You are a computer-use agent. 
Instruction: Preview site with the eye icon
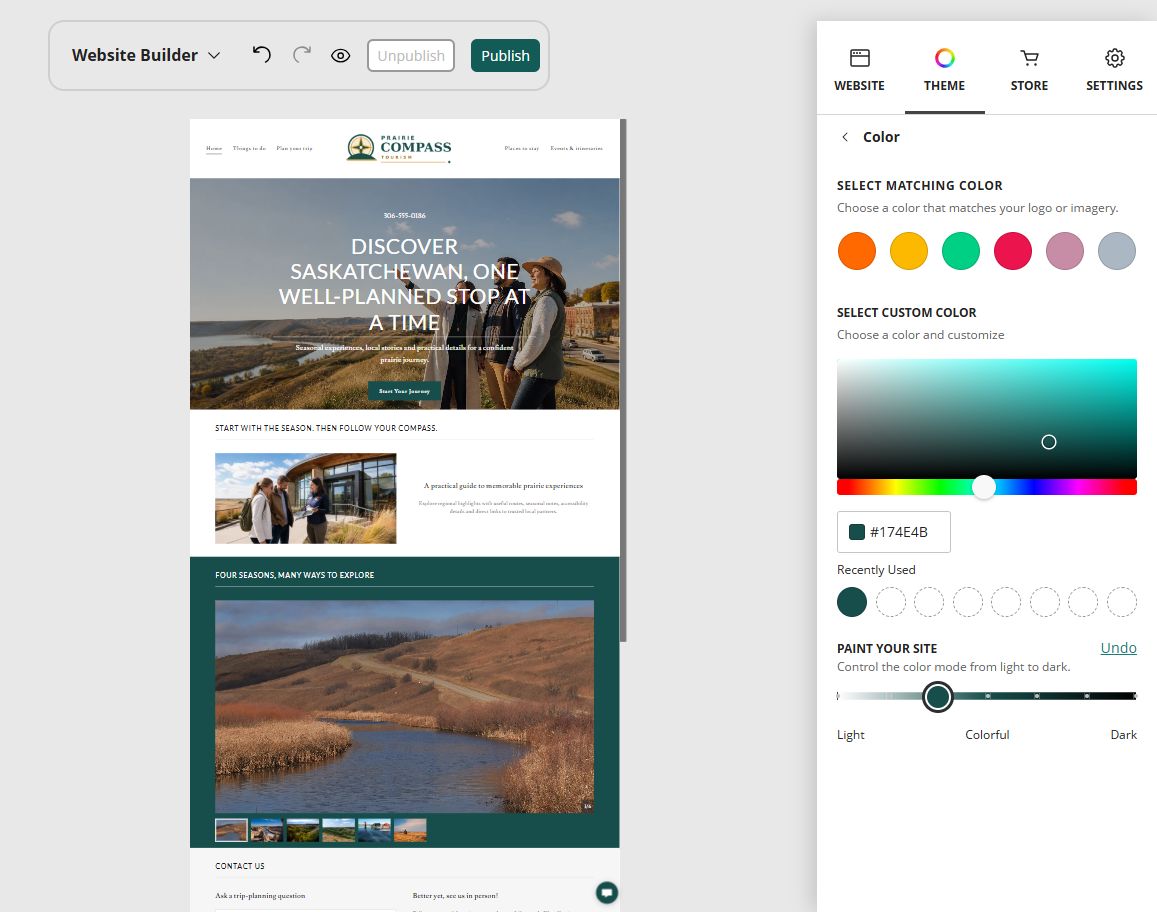point(340,55)
